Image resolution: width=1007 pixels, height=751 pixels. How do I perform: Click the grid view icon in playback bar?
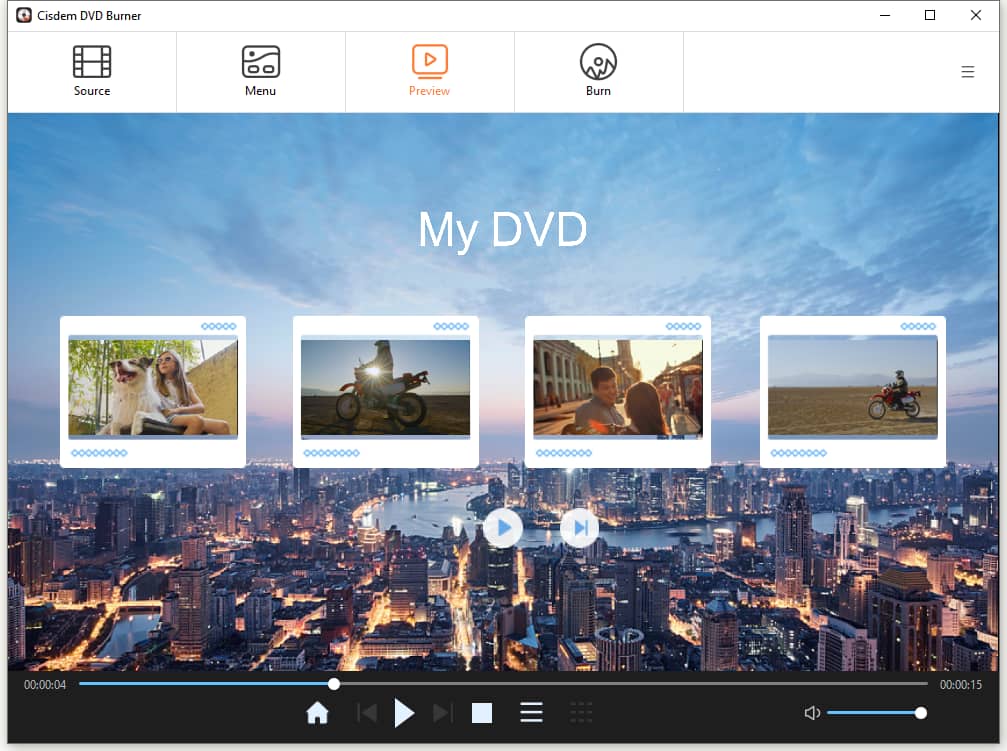pos(581,712)
